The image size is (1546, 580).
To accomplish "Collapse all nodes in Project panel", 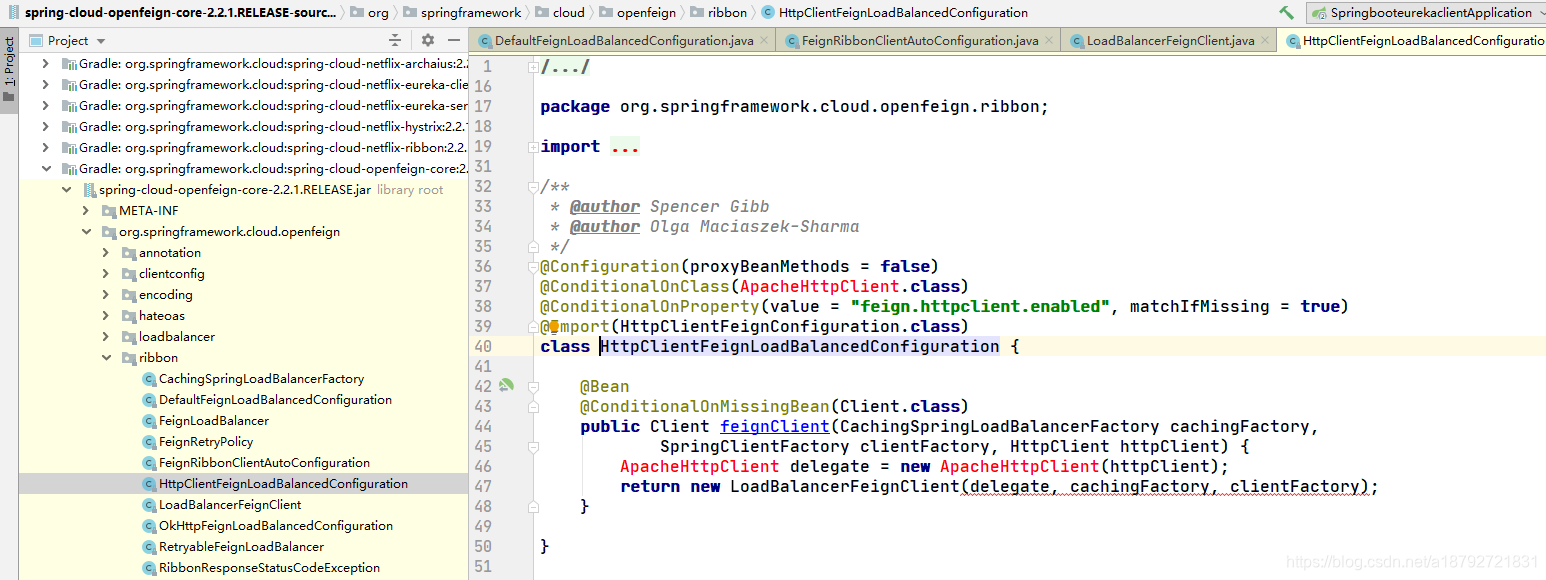I will [x=395, y=40].
